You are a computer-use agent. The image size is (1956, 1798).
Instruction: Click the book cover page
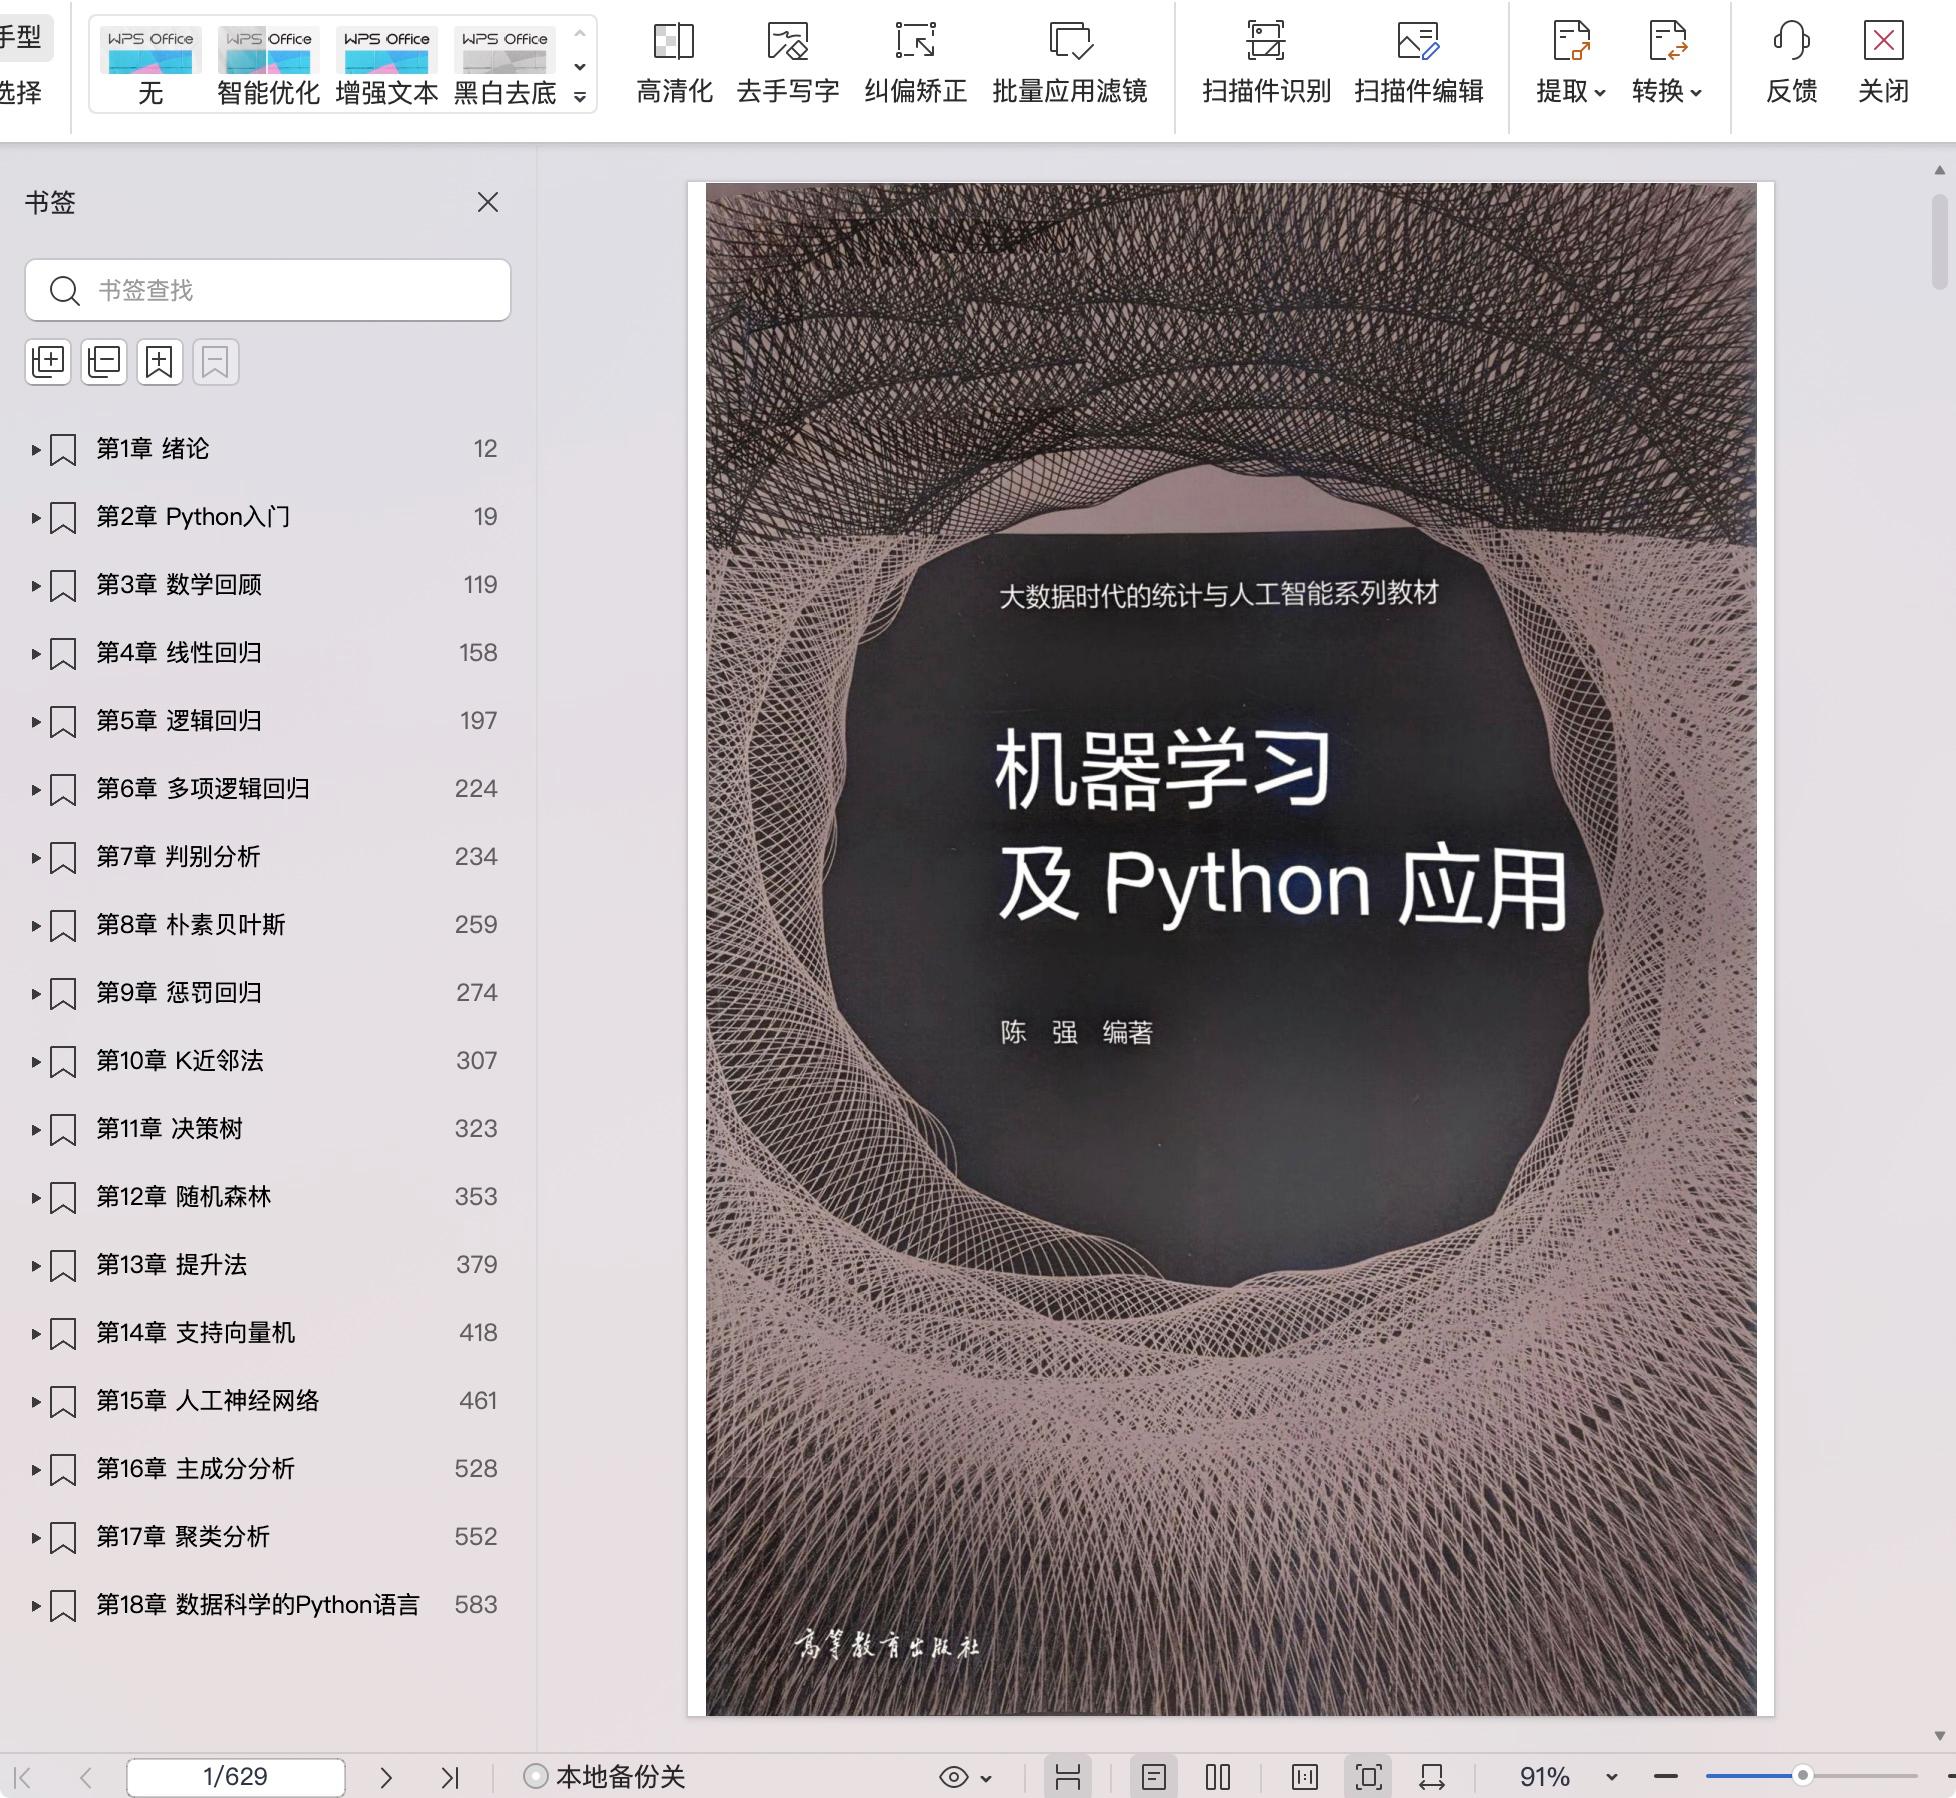(x=1231, y=949)
